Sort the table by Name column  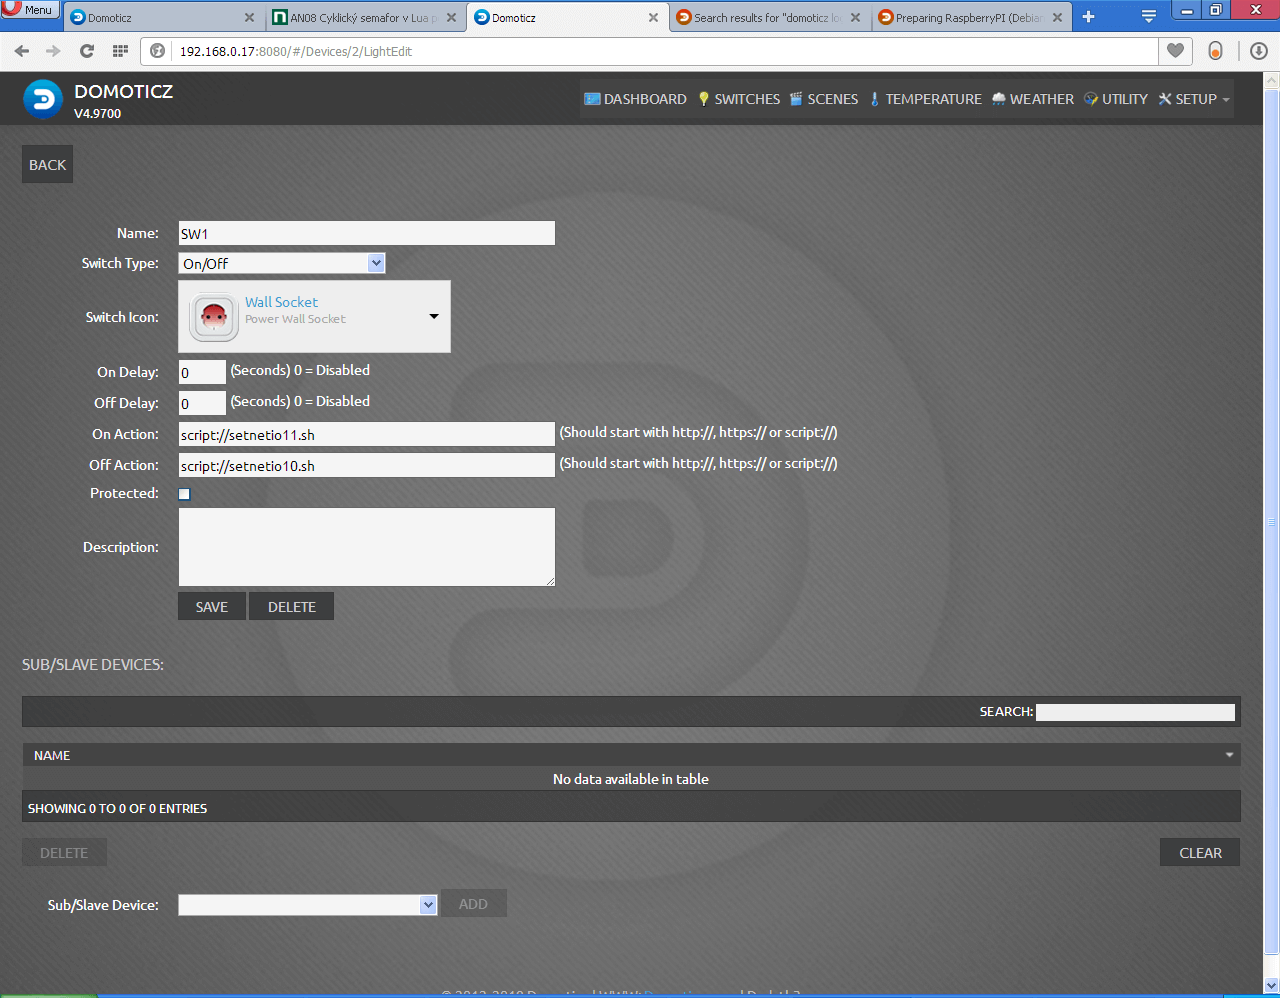click(x=631, y=755)
